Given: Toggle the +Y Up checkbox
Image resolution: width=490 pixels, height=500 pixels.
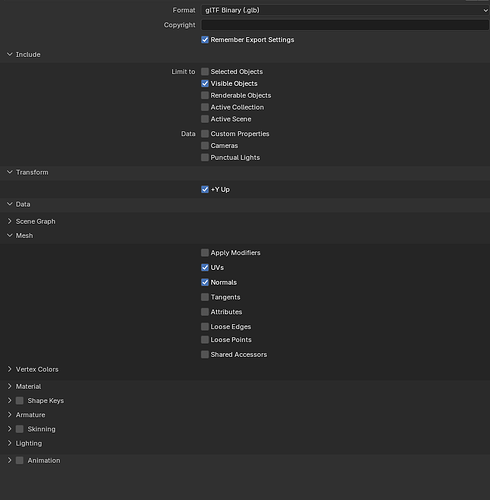Looking at the screenshot, I should coord(205,189).
